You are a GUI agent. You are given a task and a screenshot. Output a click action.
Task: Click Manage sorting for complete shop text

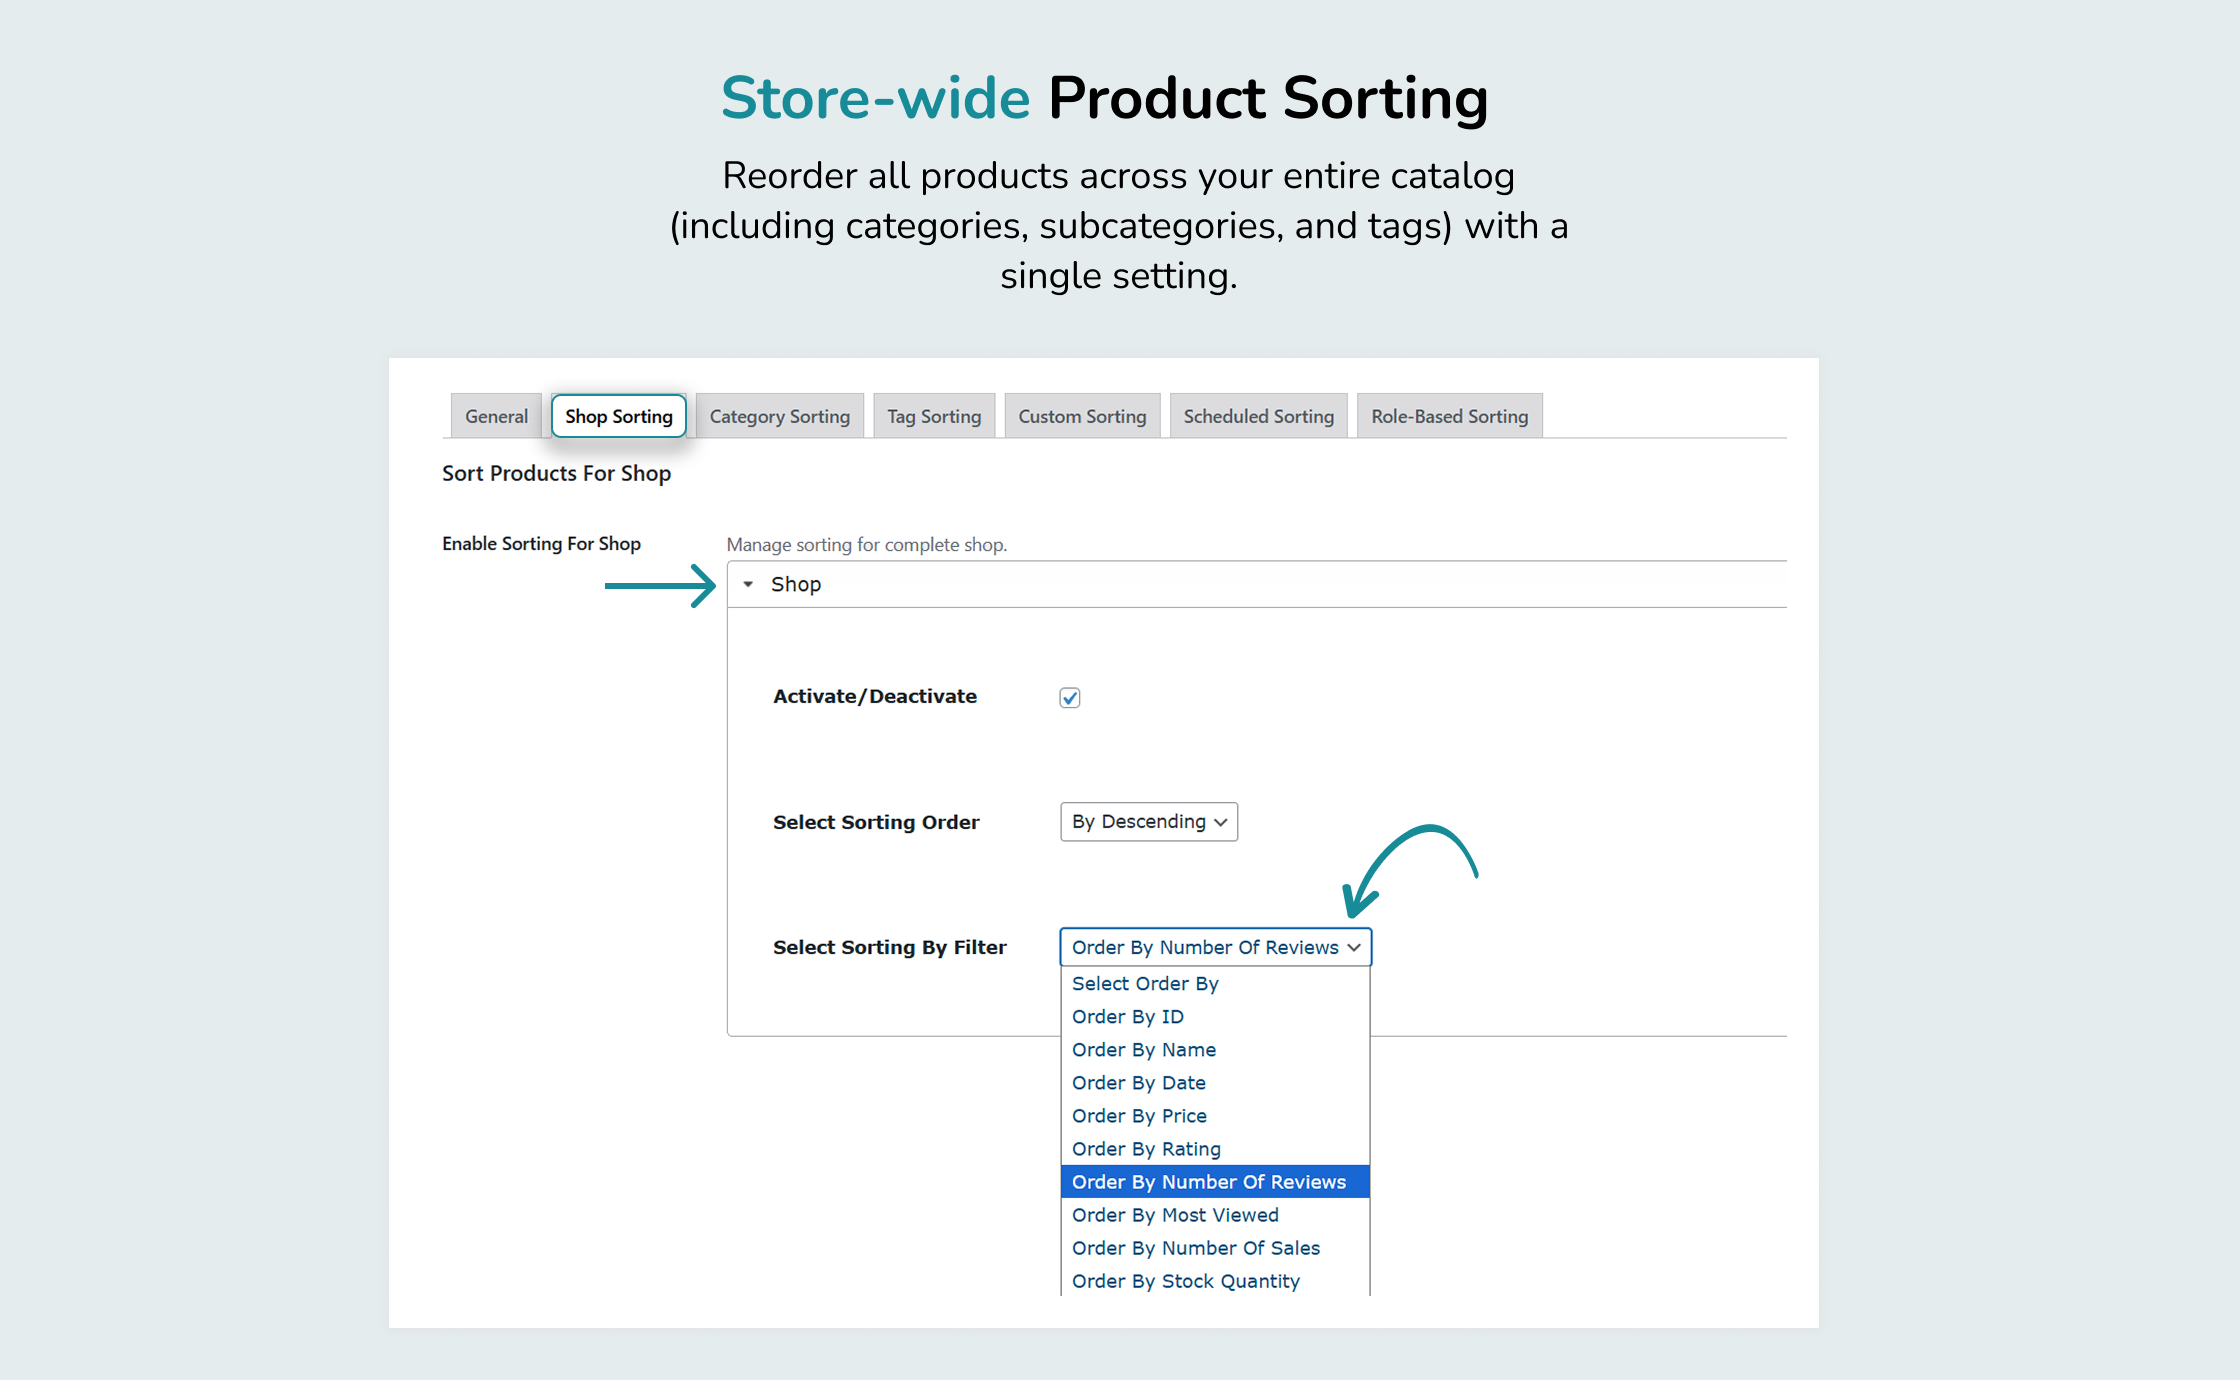[x=867, y=545]
